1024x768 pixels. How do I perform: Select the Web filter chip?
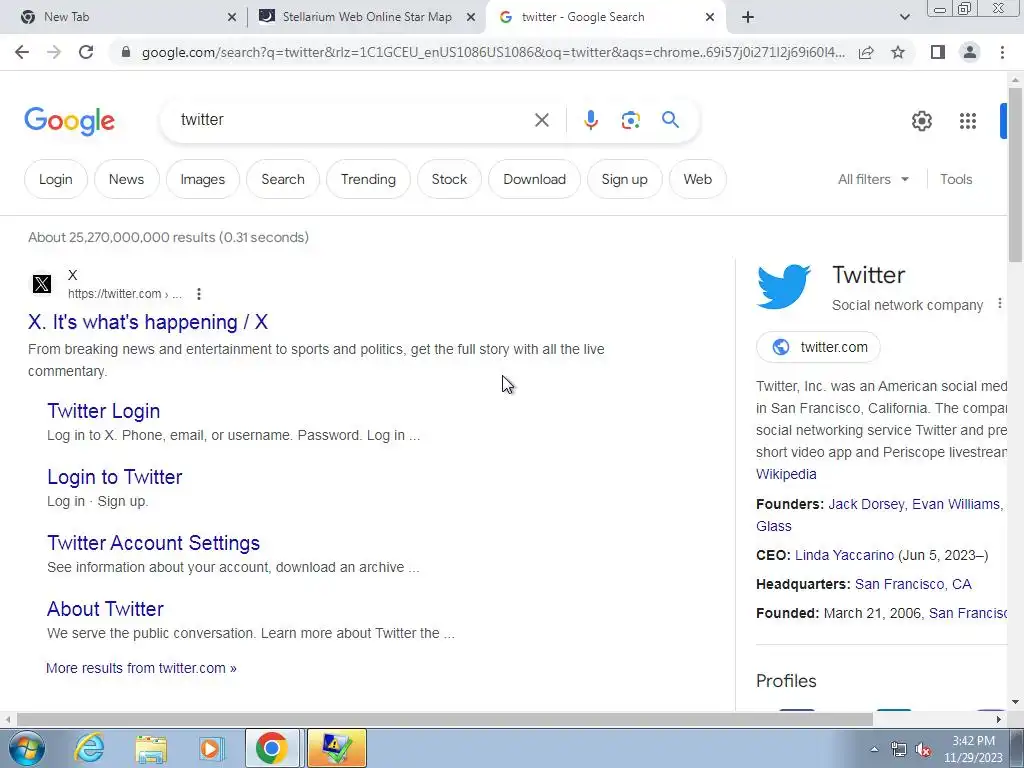pos(697,179)
